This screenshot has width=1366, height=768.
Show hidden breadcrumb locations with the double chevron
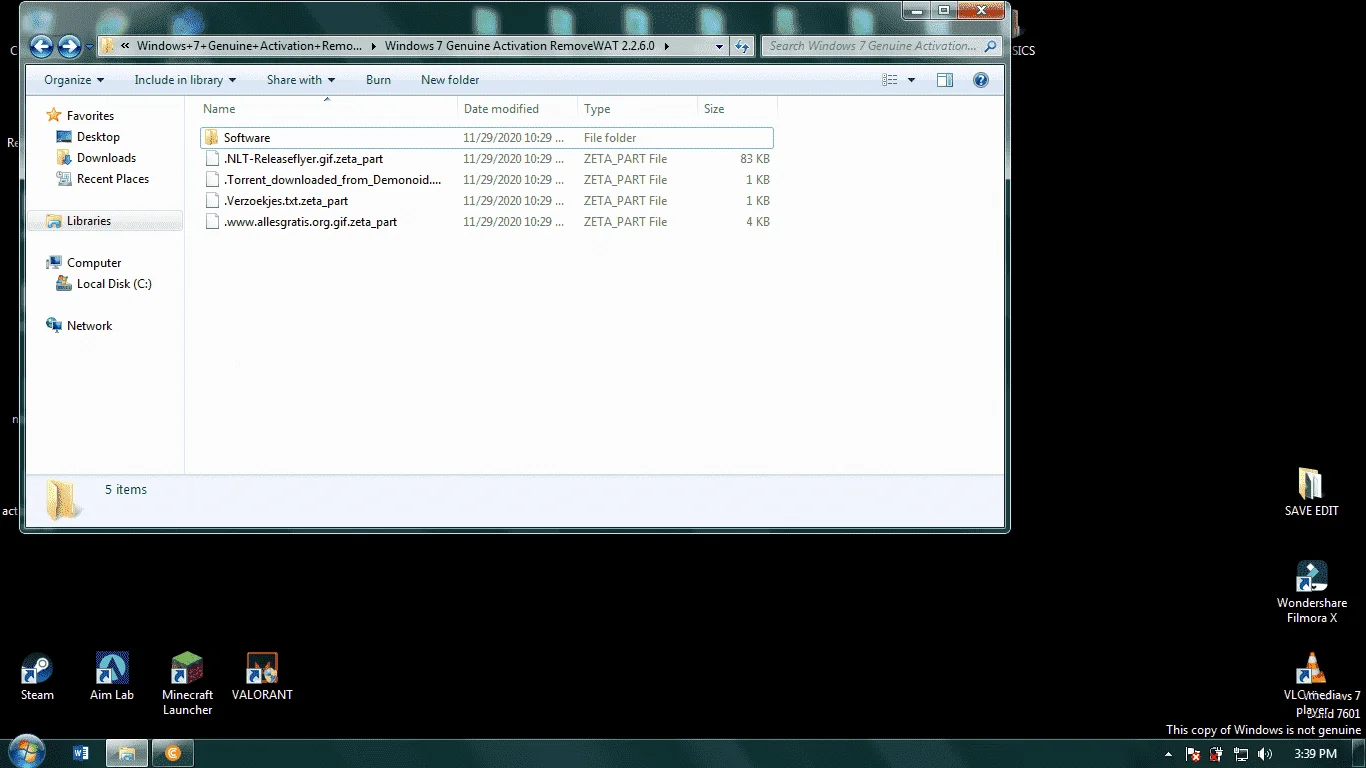(x=125, y=46)
